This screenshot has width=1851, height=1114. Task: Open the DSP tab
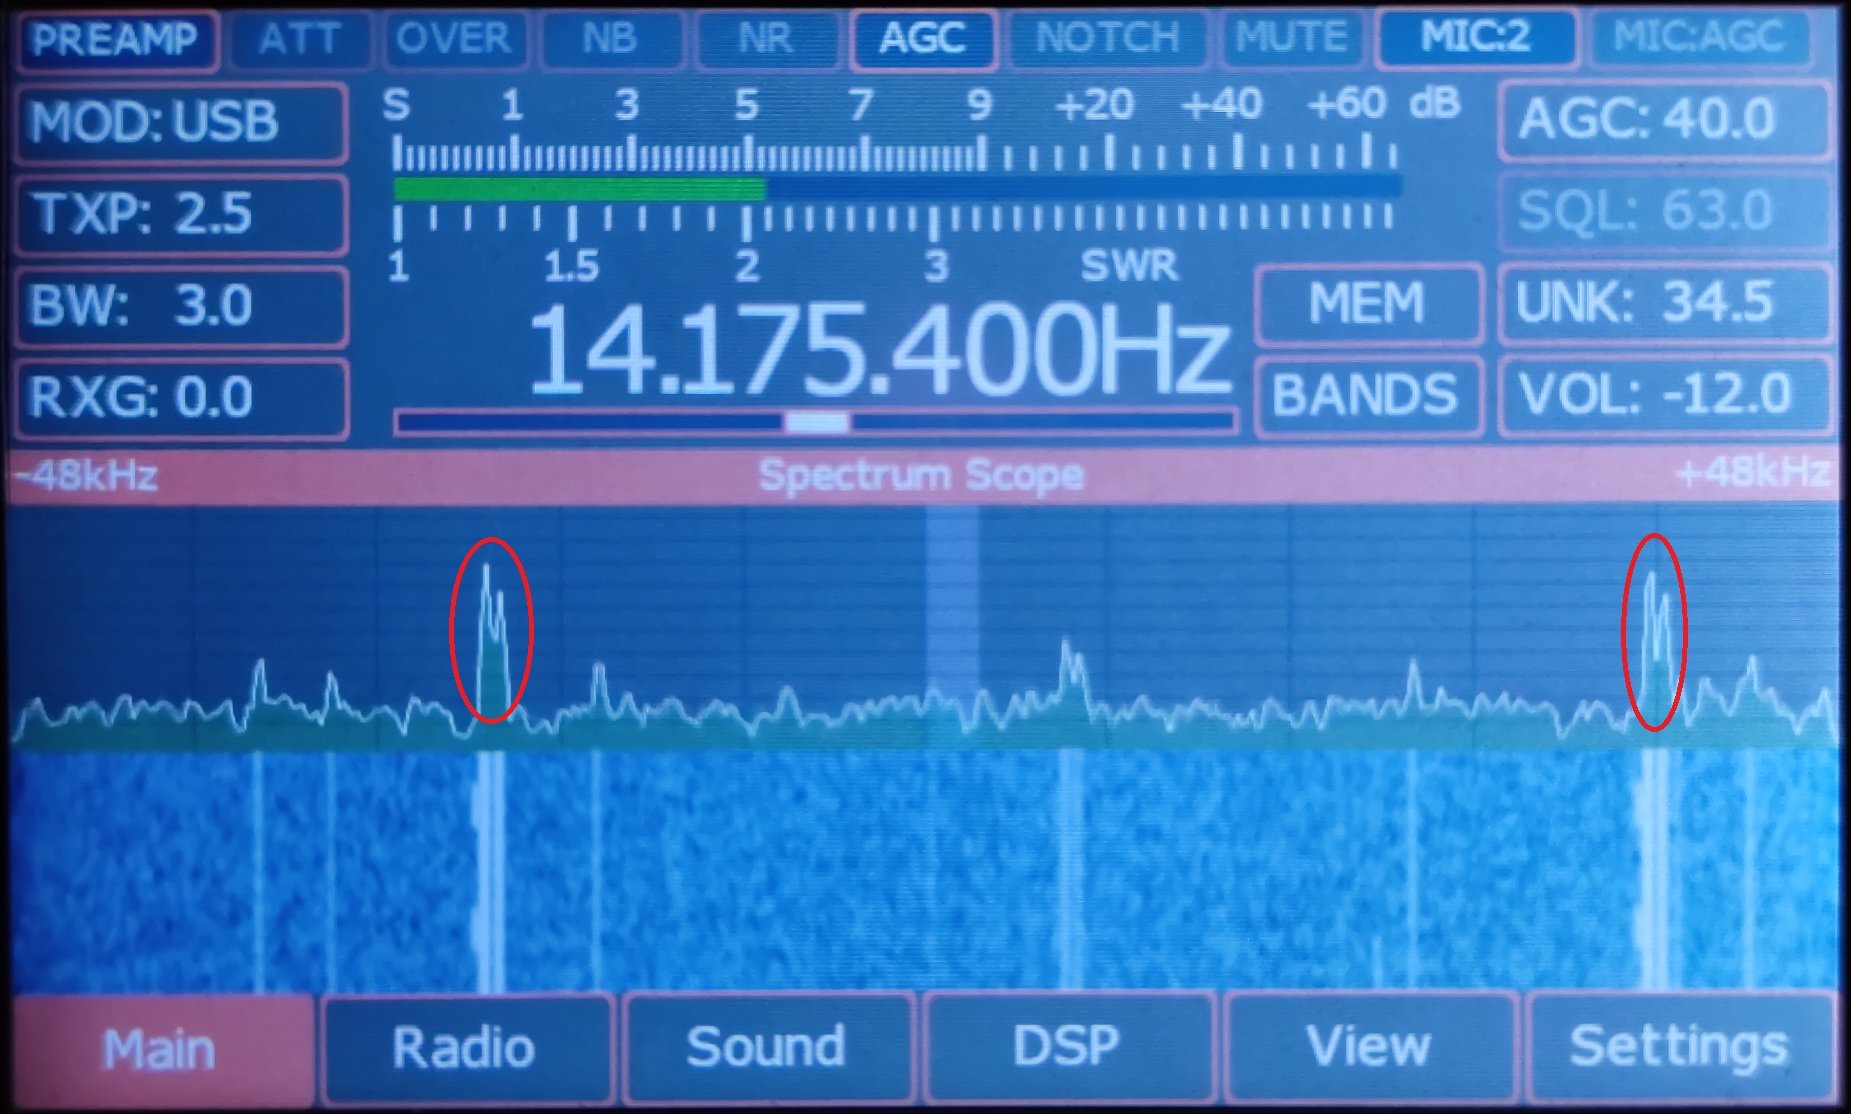click(x=1066, y=1048)
